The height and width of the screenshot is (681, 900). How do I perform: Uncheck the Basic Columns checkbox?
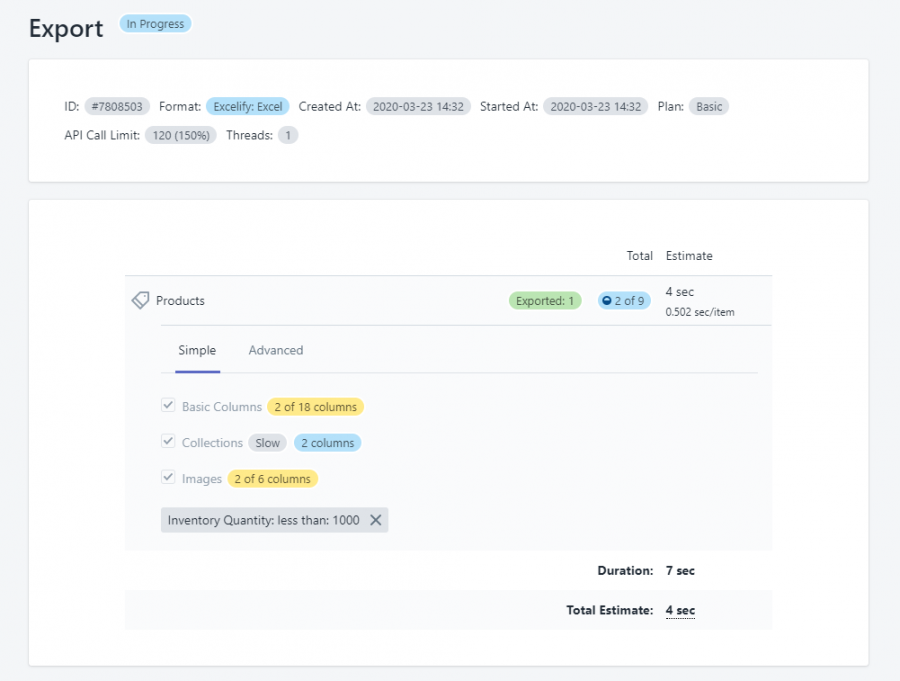tap(169, 406)
